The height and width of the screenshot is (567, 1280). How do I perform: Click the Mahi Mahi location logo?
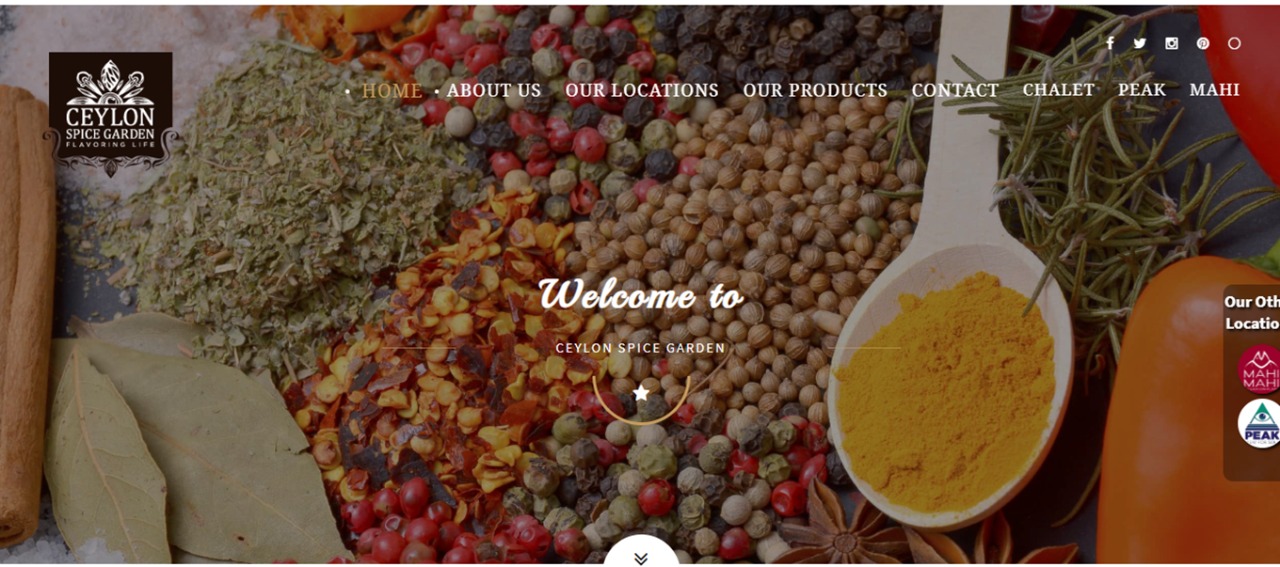(x=1259, y=369)
